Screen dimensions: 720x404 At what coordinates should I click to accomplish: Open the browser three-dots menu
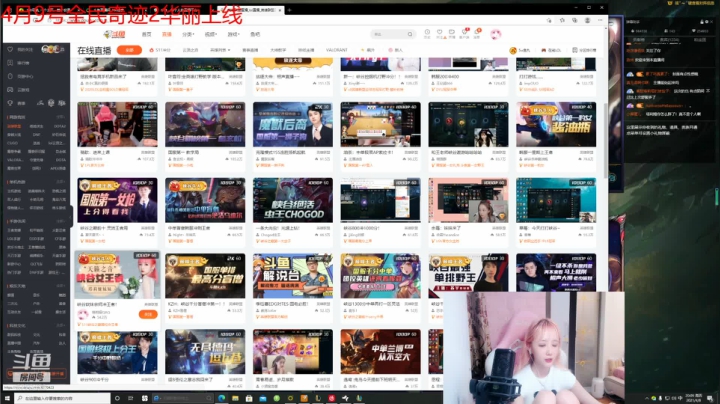(x=600, y=21)
